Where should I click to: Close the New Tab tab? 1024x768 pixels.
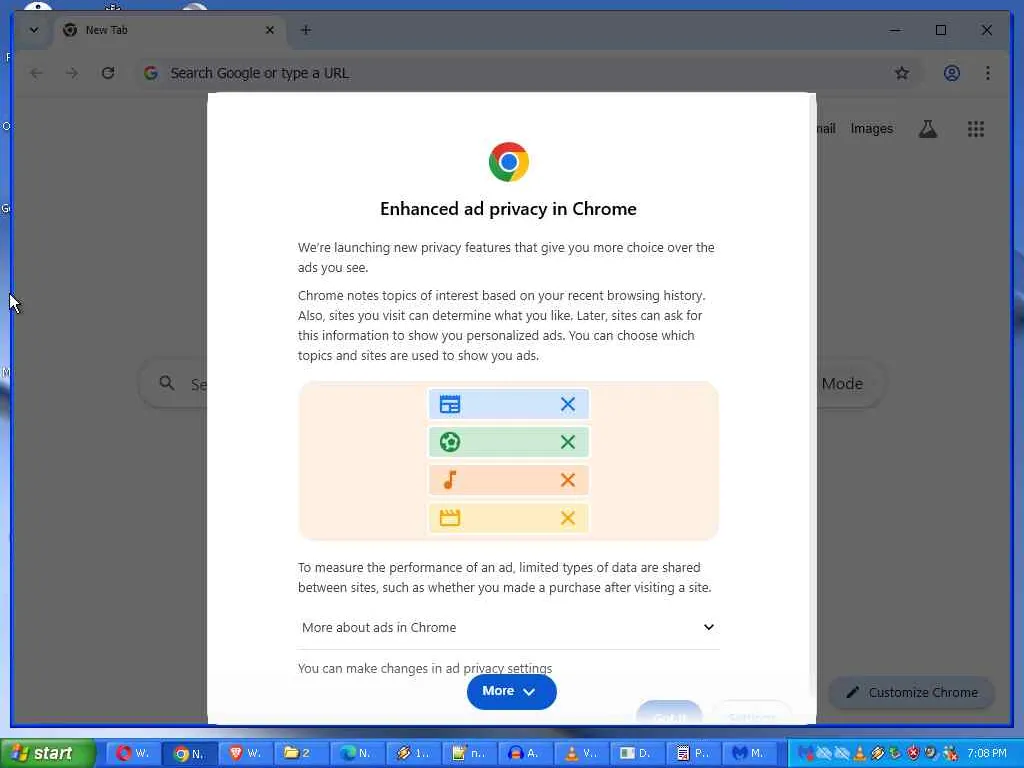pos(270,30)
